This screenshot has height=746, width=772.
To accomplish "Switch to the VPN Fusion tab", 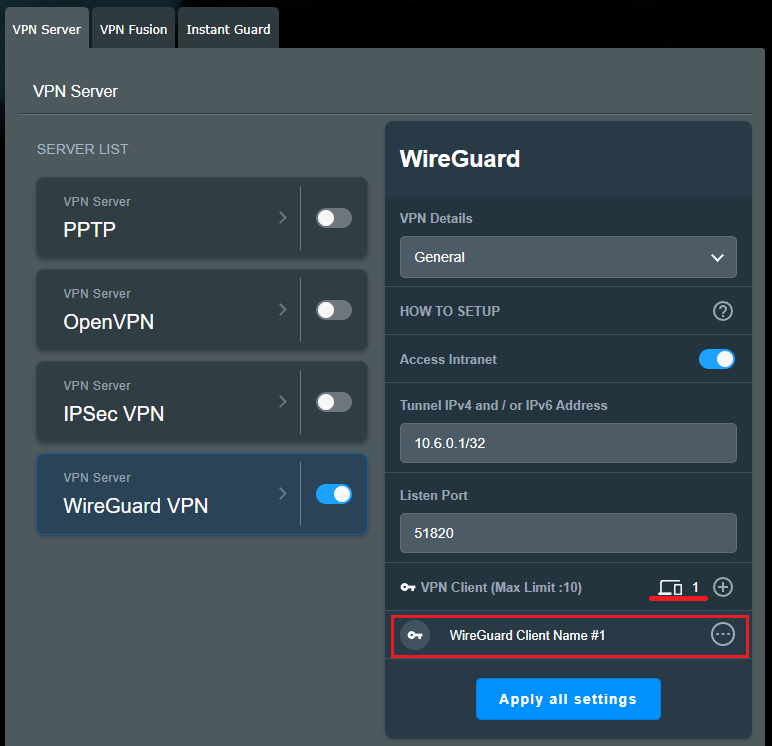I will [x=133, y=30].
